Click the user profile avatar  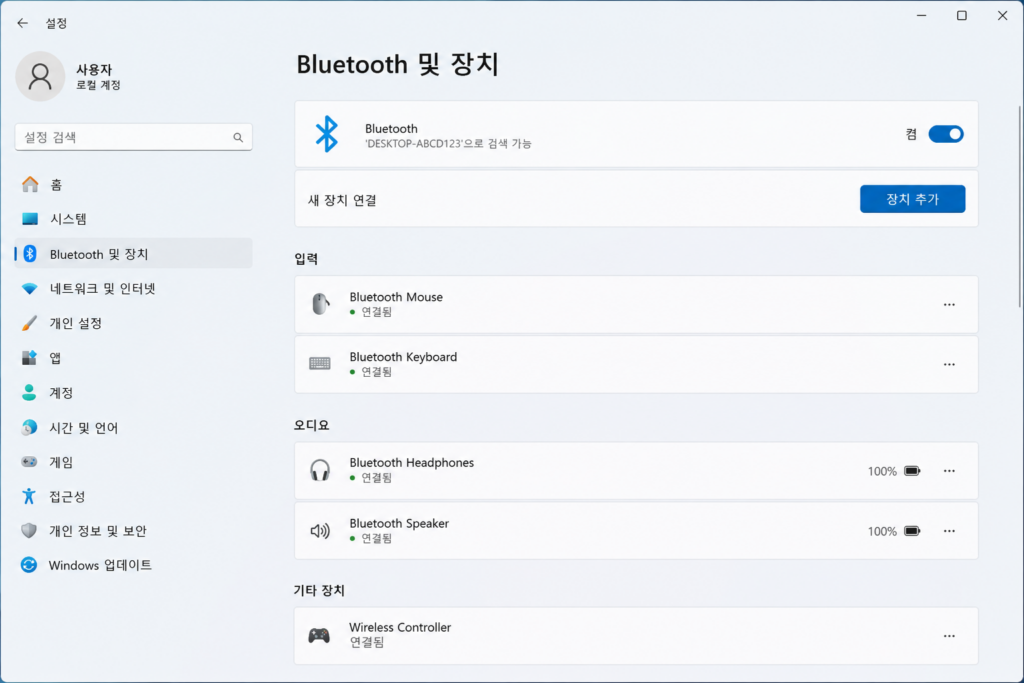40,76
